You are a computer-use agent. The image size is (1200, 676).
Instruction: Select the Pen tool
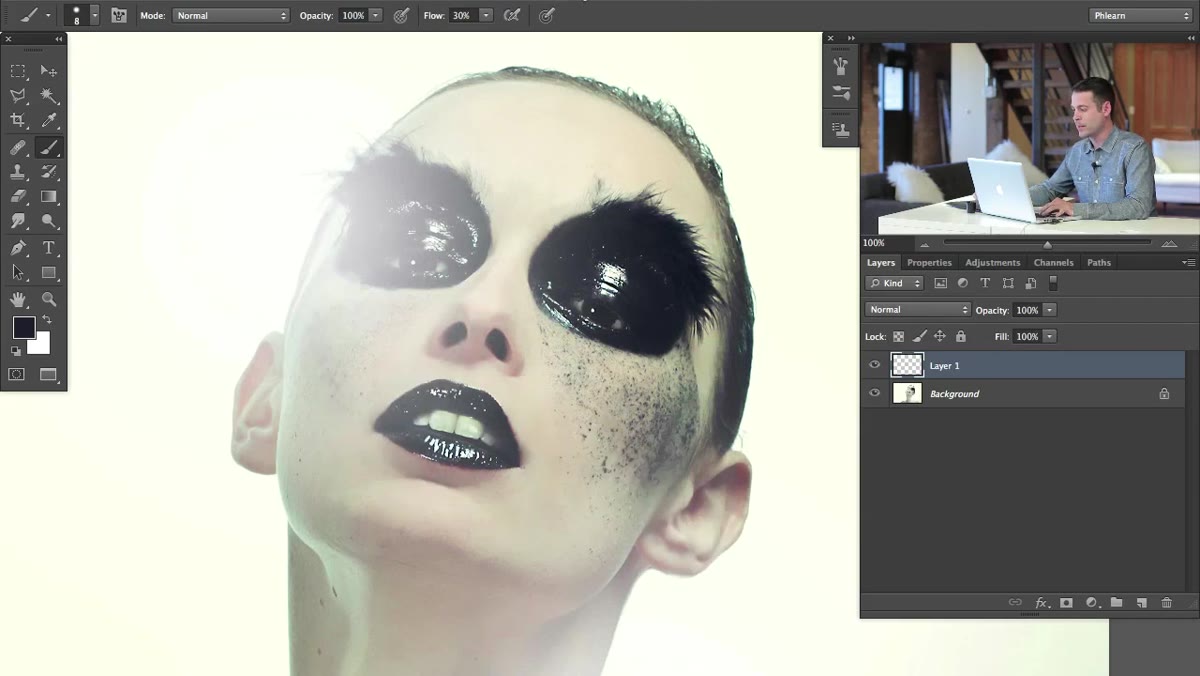18,248
